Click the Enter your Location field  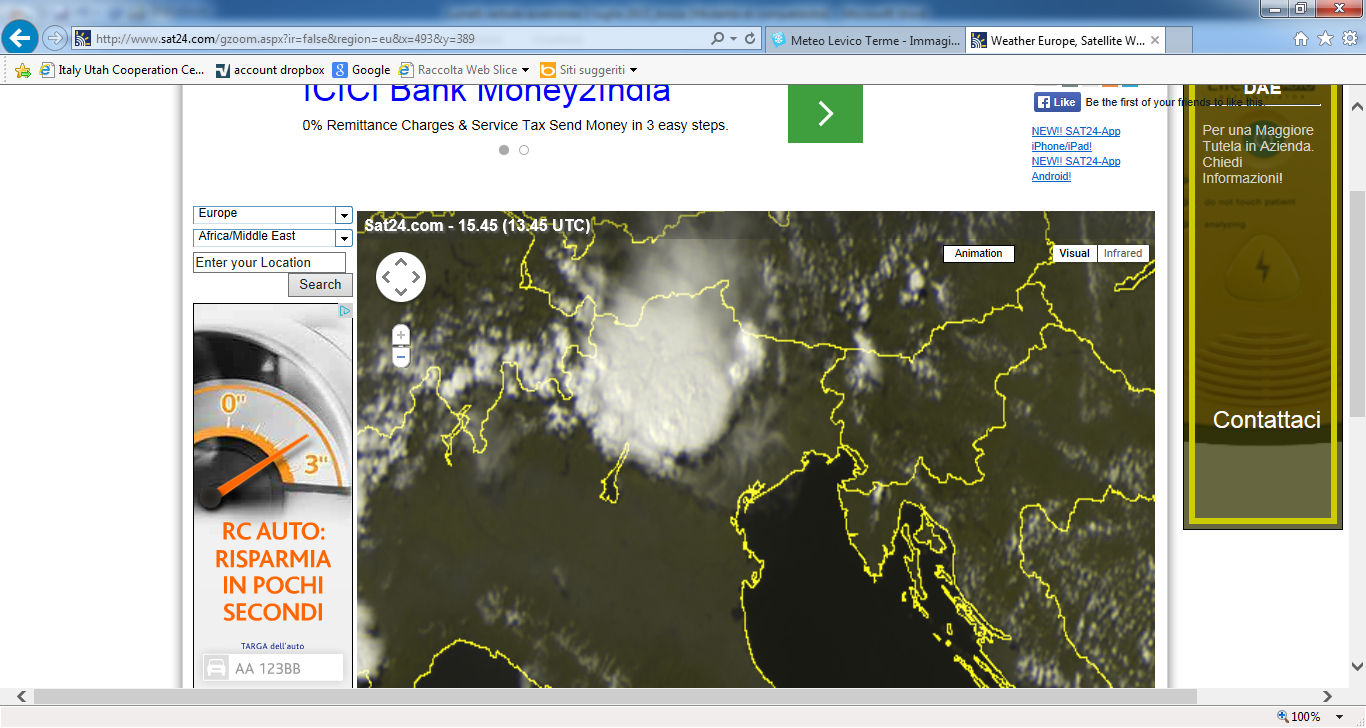pyautogui.click(x=269, y=263)
